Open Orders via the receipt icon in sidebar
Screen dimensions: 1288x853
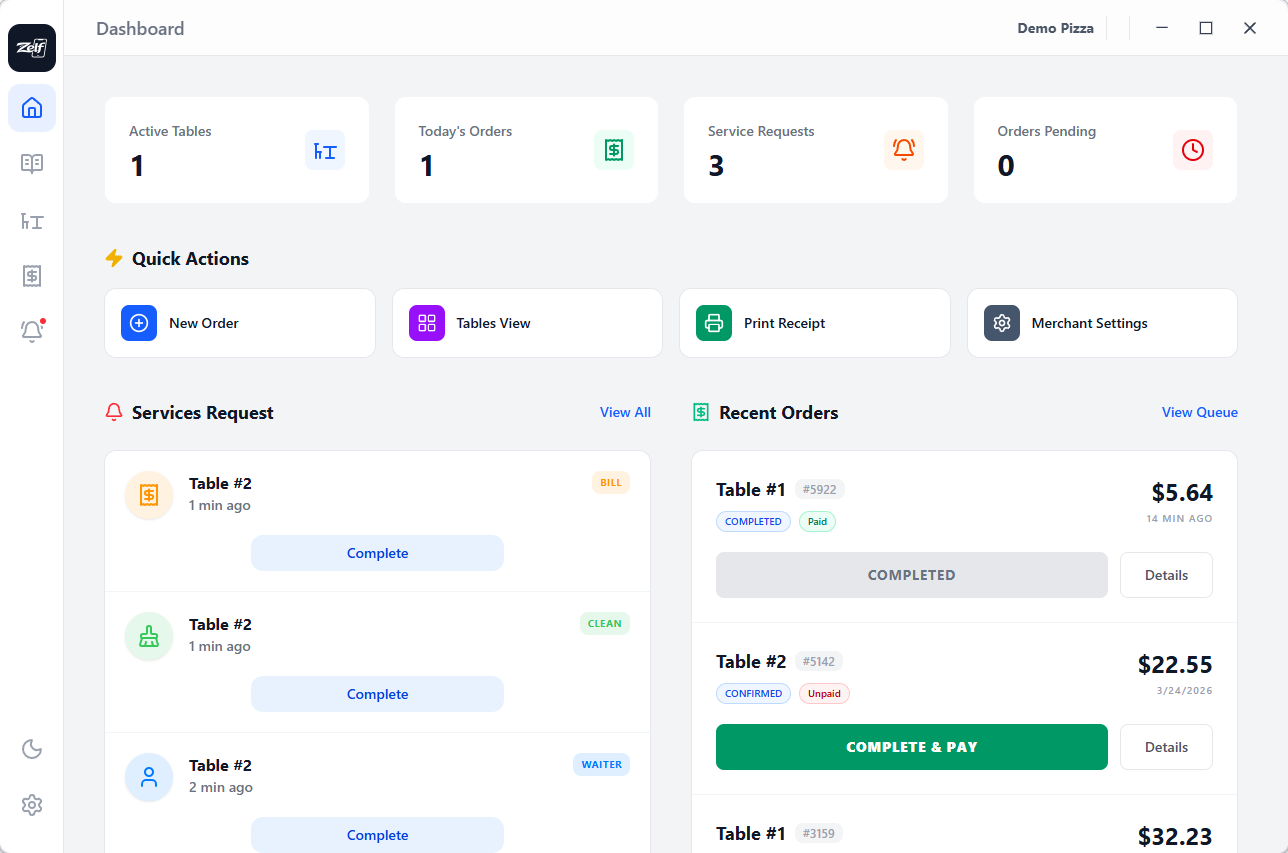(x=31, y=275)
